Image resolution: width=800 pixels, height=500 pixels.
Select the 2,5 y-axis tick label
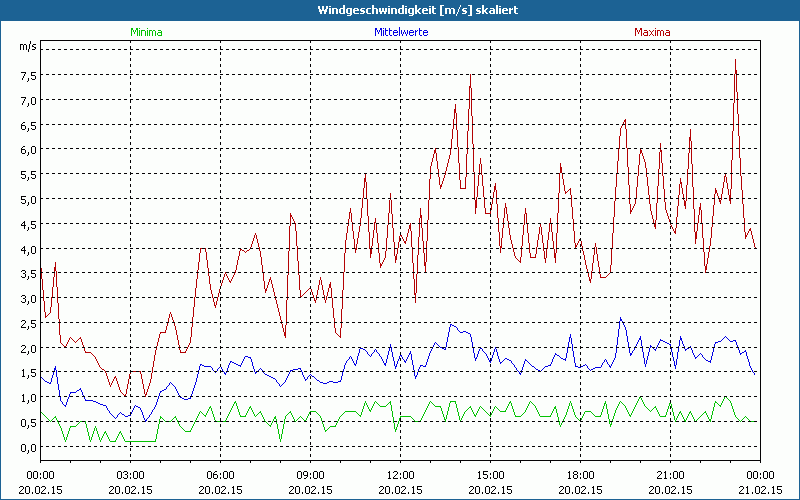27,323
